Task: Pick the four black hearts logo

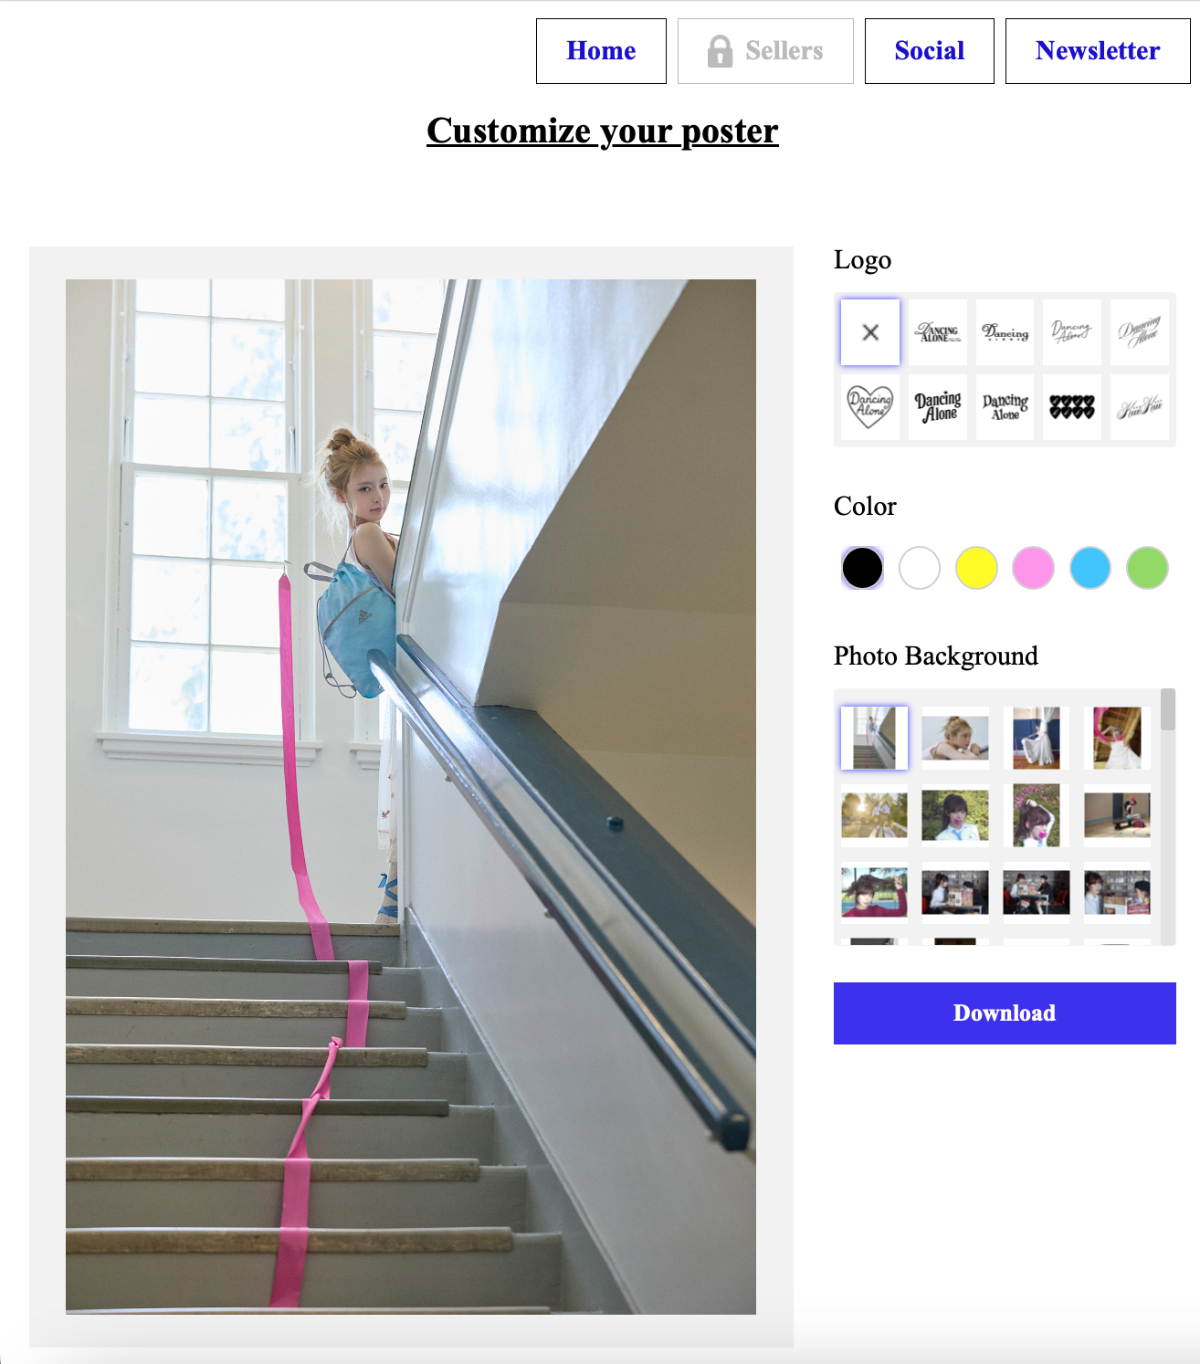Action: point(1072,407)
